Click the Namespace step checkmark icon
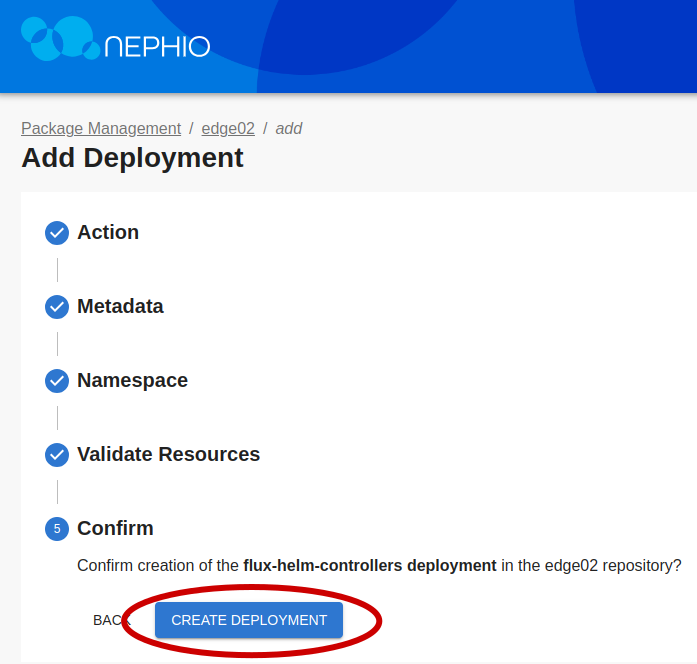The width and height of the screenshot is (697, 664). click(57, 381)
